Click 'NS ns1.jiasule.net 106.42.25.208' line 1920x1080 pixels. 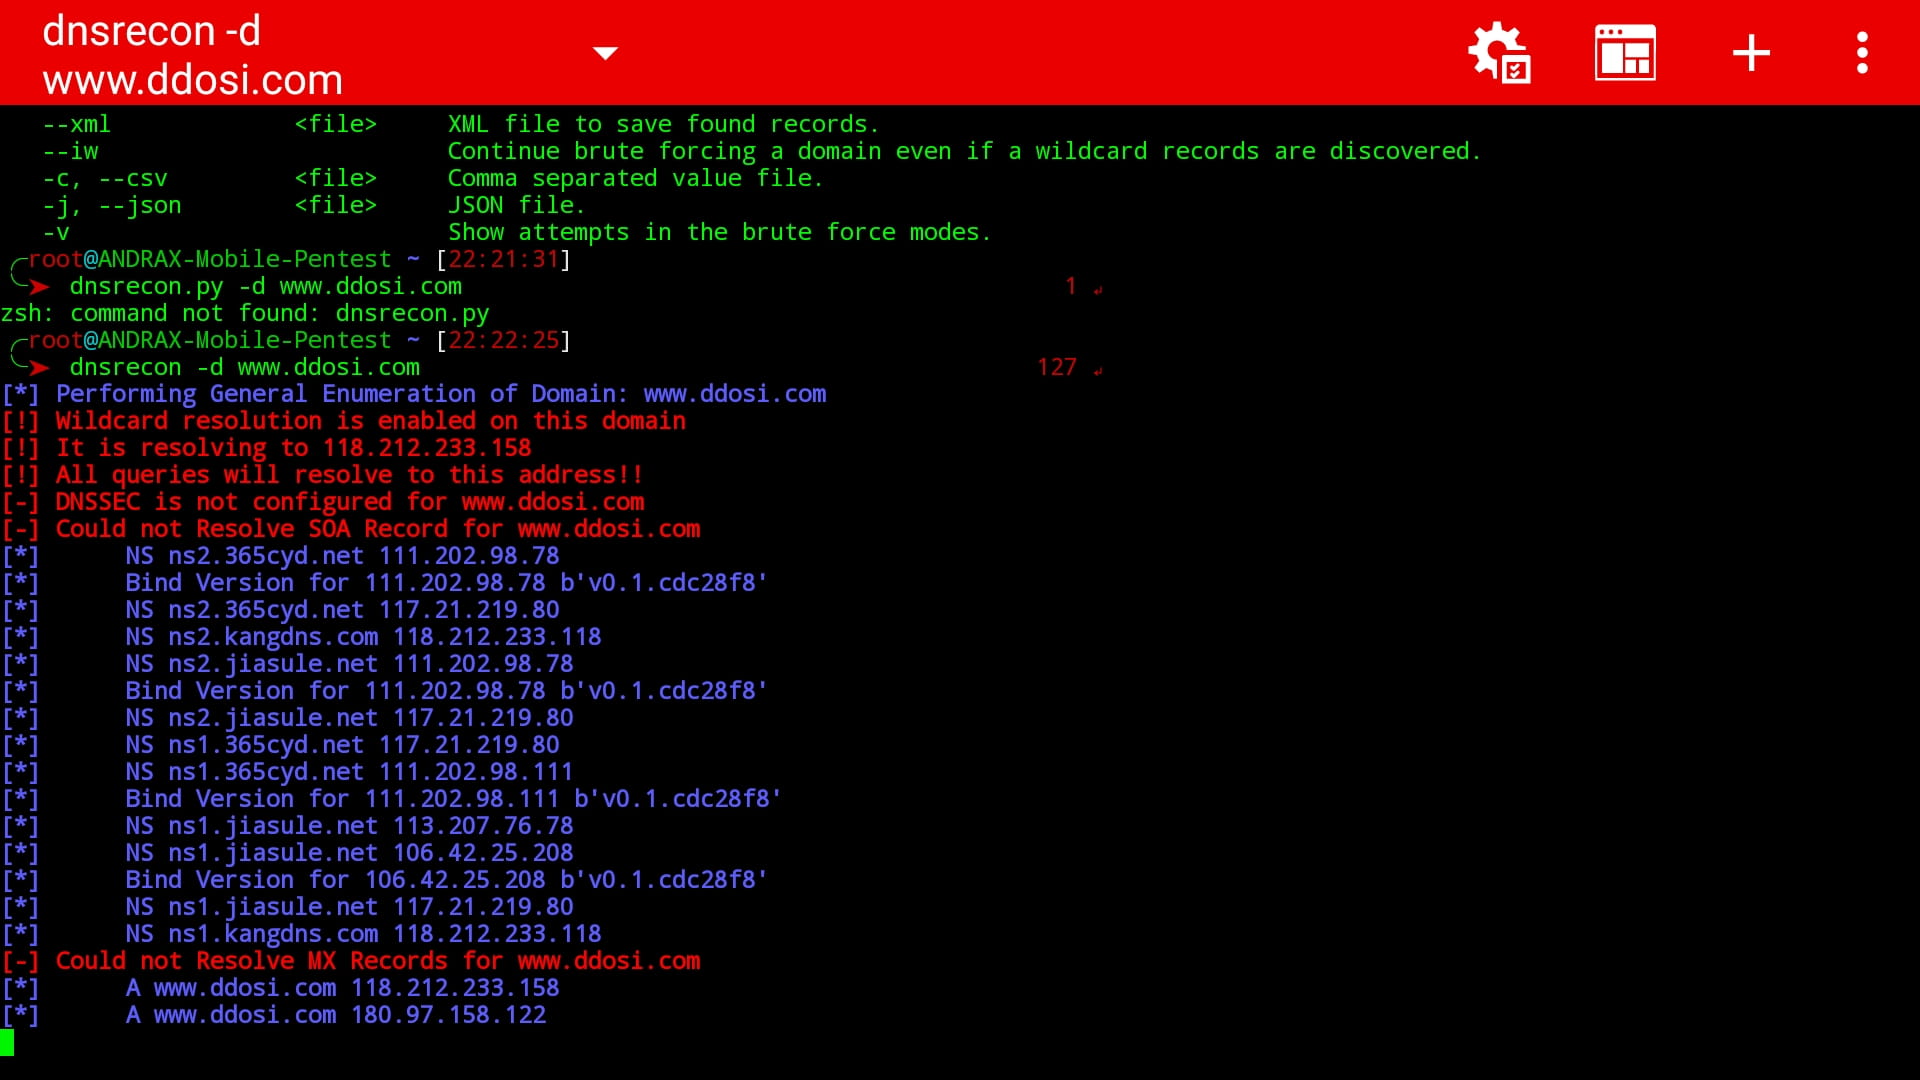click(349, 853)
